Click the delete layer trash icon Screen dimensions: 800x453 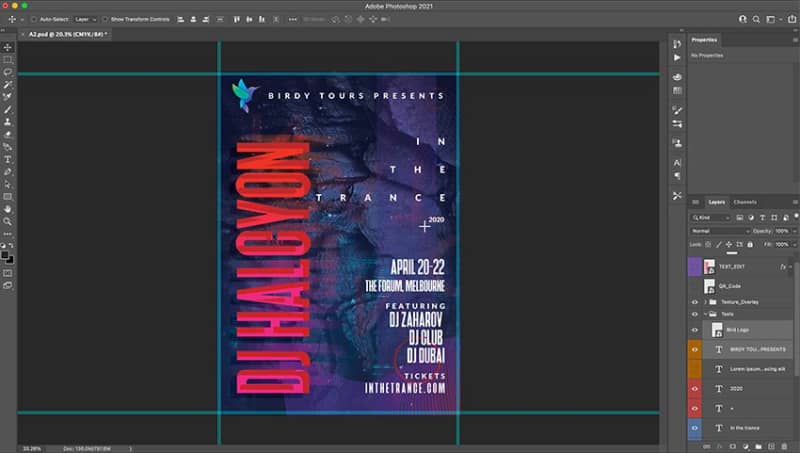coord(784,447)
